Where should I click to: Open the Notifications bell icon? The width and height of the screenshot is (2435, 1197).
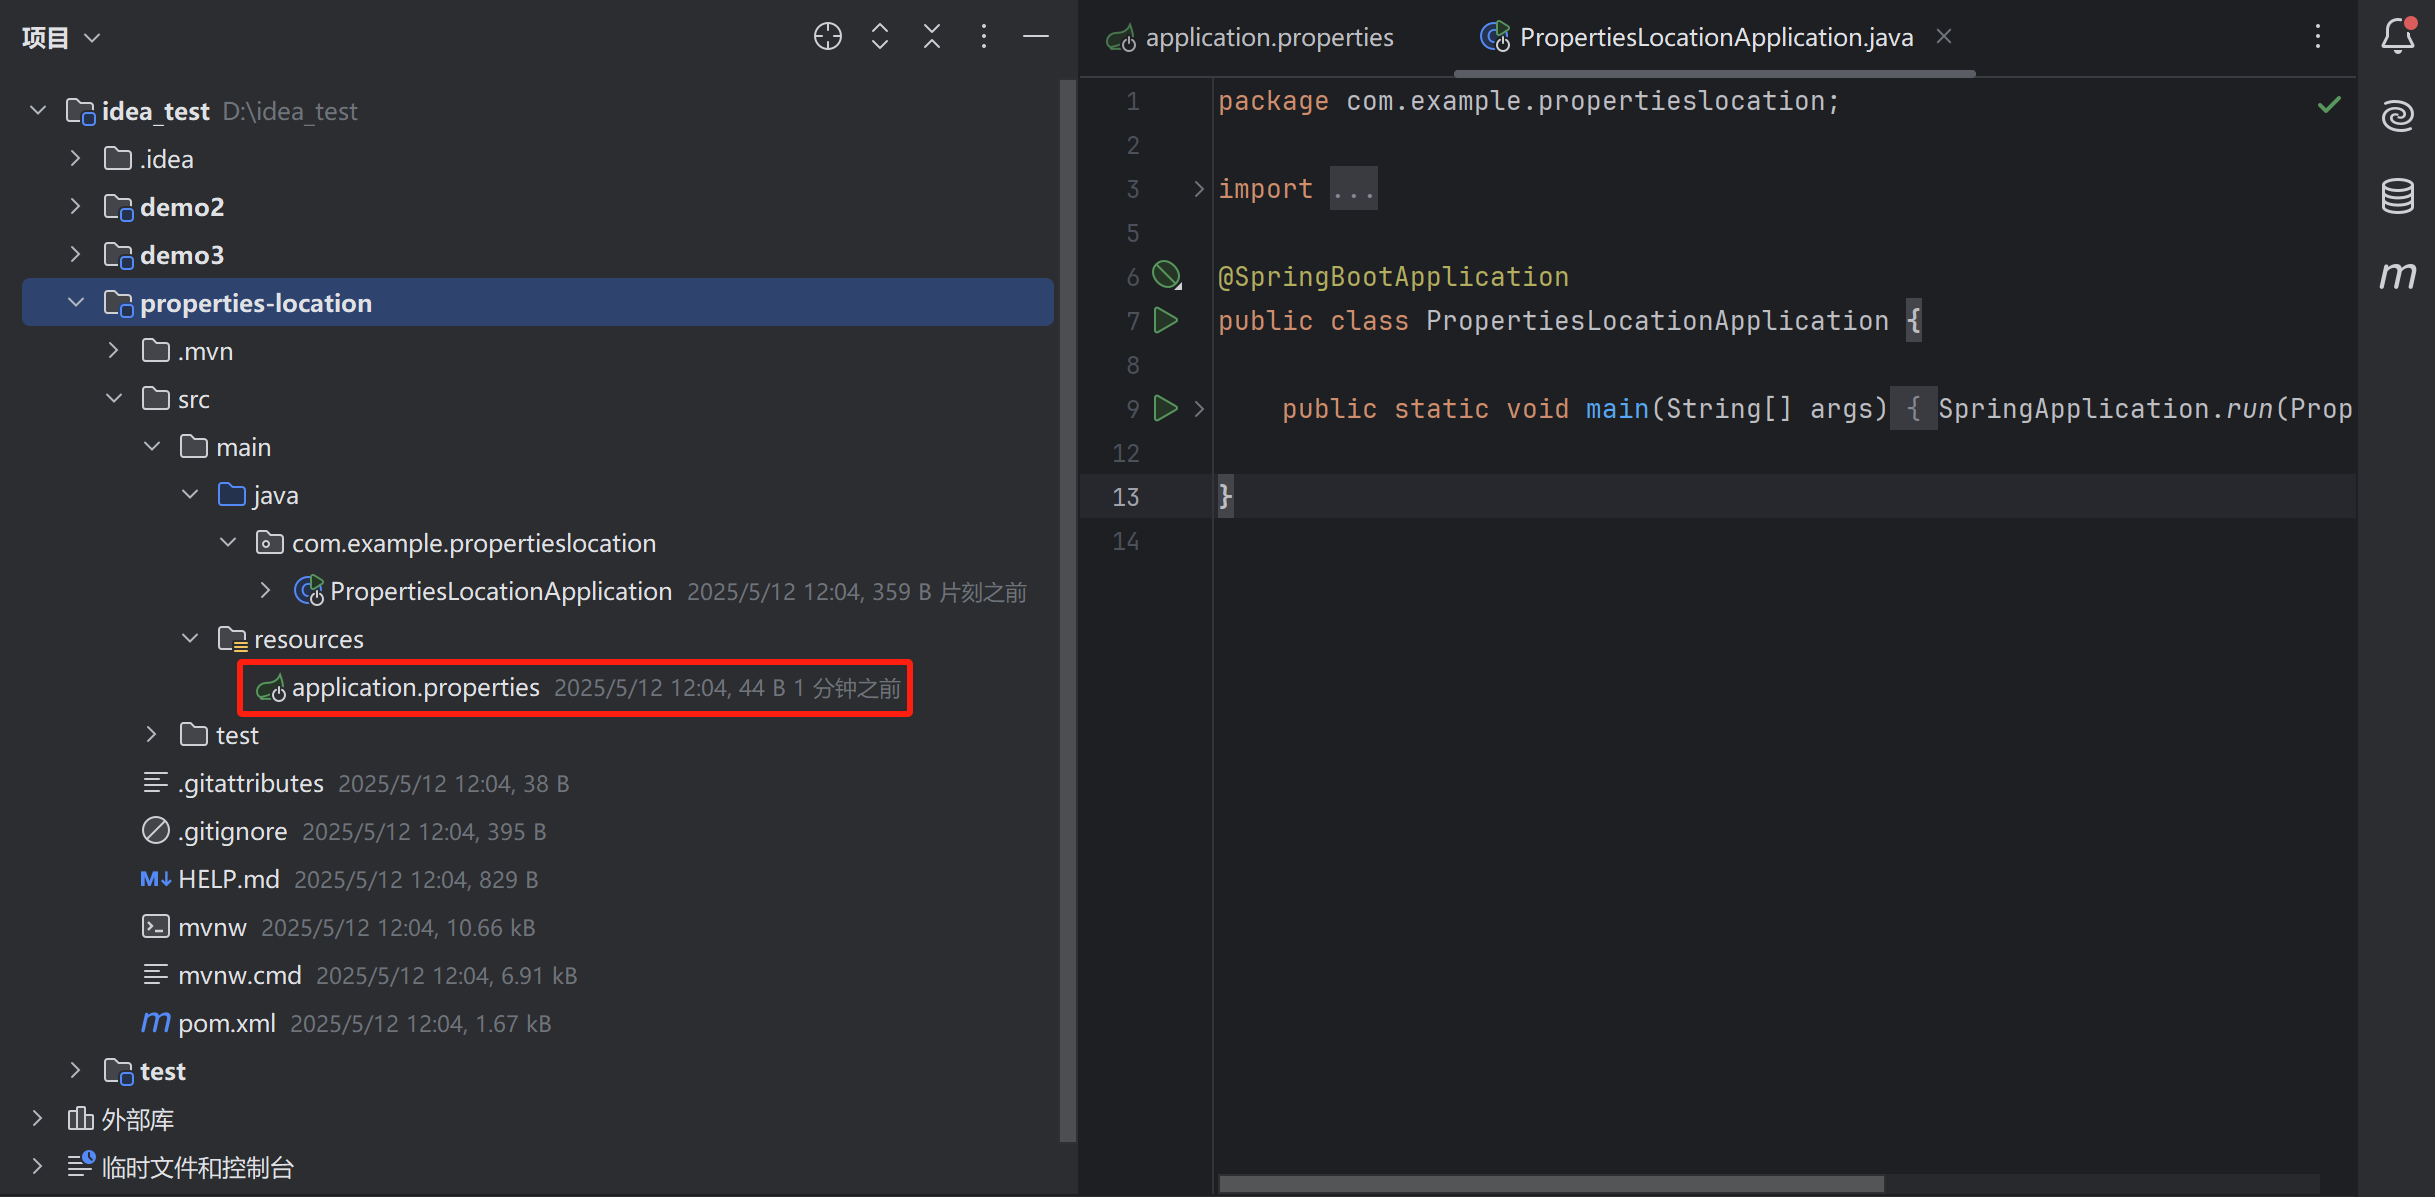click(2397, 37)
